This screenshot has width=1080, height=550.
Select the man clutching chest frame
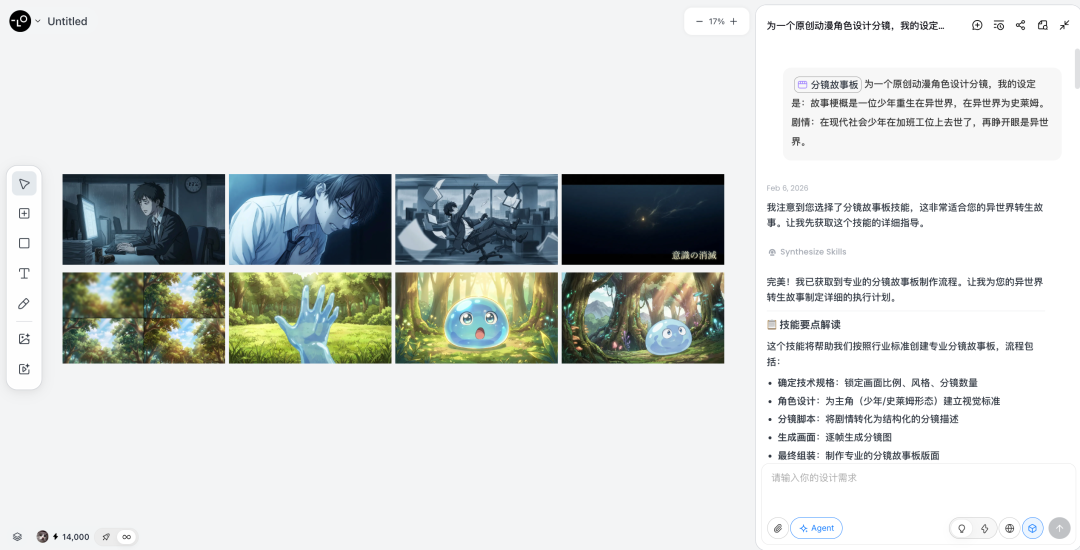[x=310, y=219]
